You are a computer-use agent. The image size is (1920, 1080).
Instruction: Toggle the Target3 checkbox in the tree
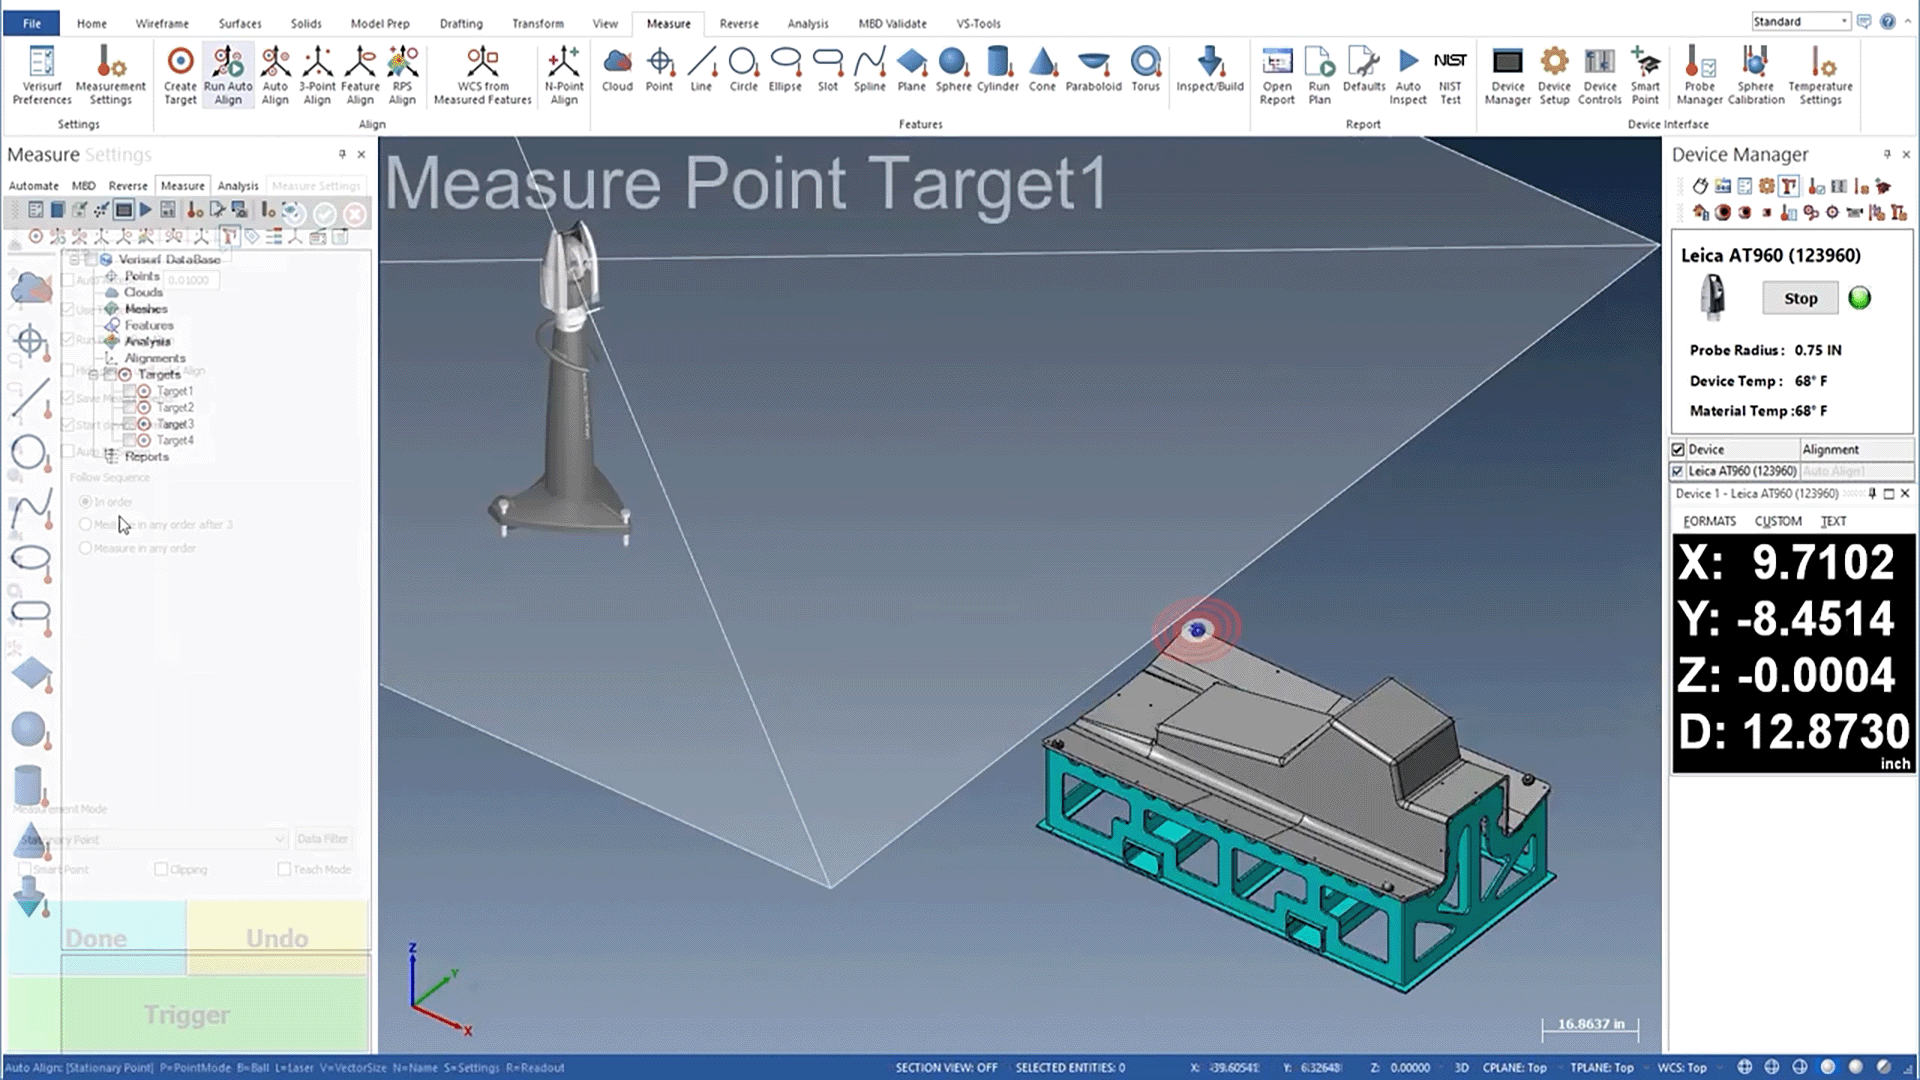pyautogui.click(x=129, y=424)
